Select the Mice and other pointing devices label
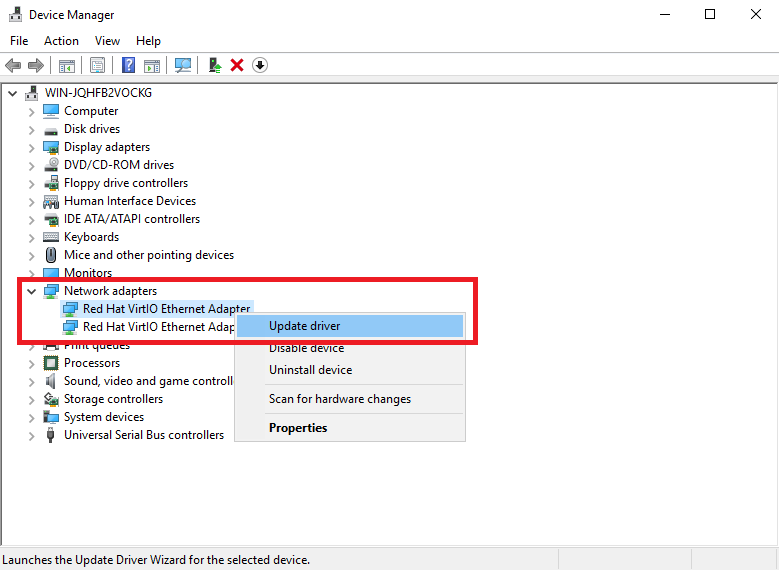Image resolution: width=779 pixels, height=570 pixels. tap(149, 255)
